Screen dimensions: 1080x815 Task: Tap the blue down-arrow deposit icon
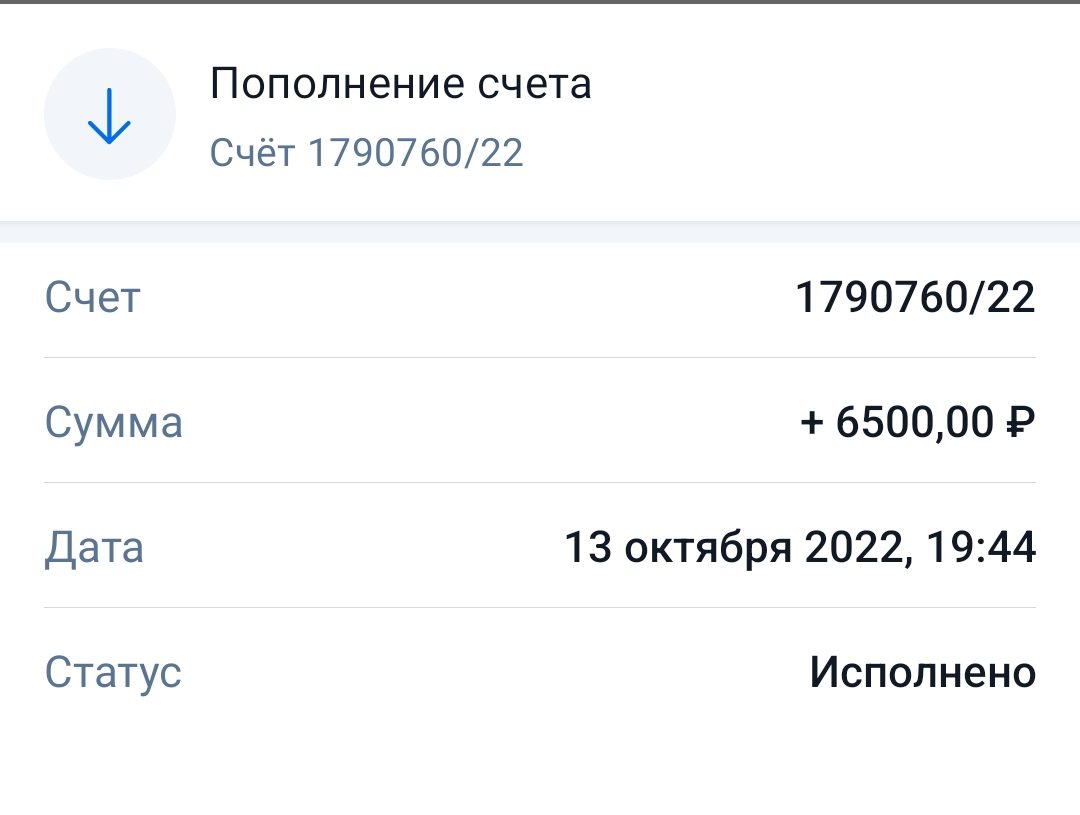click(x=110, y=115)
